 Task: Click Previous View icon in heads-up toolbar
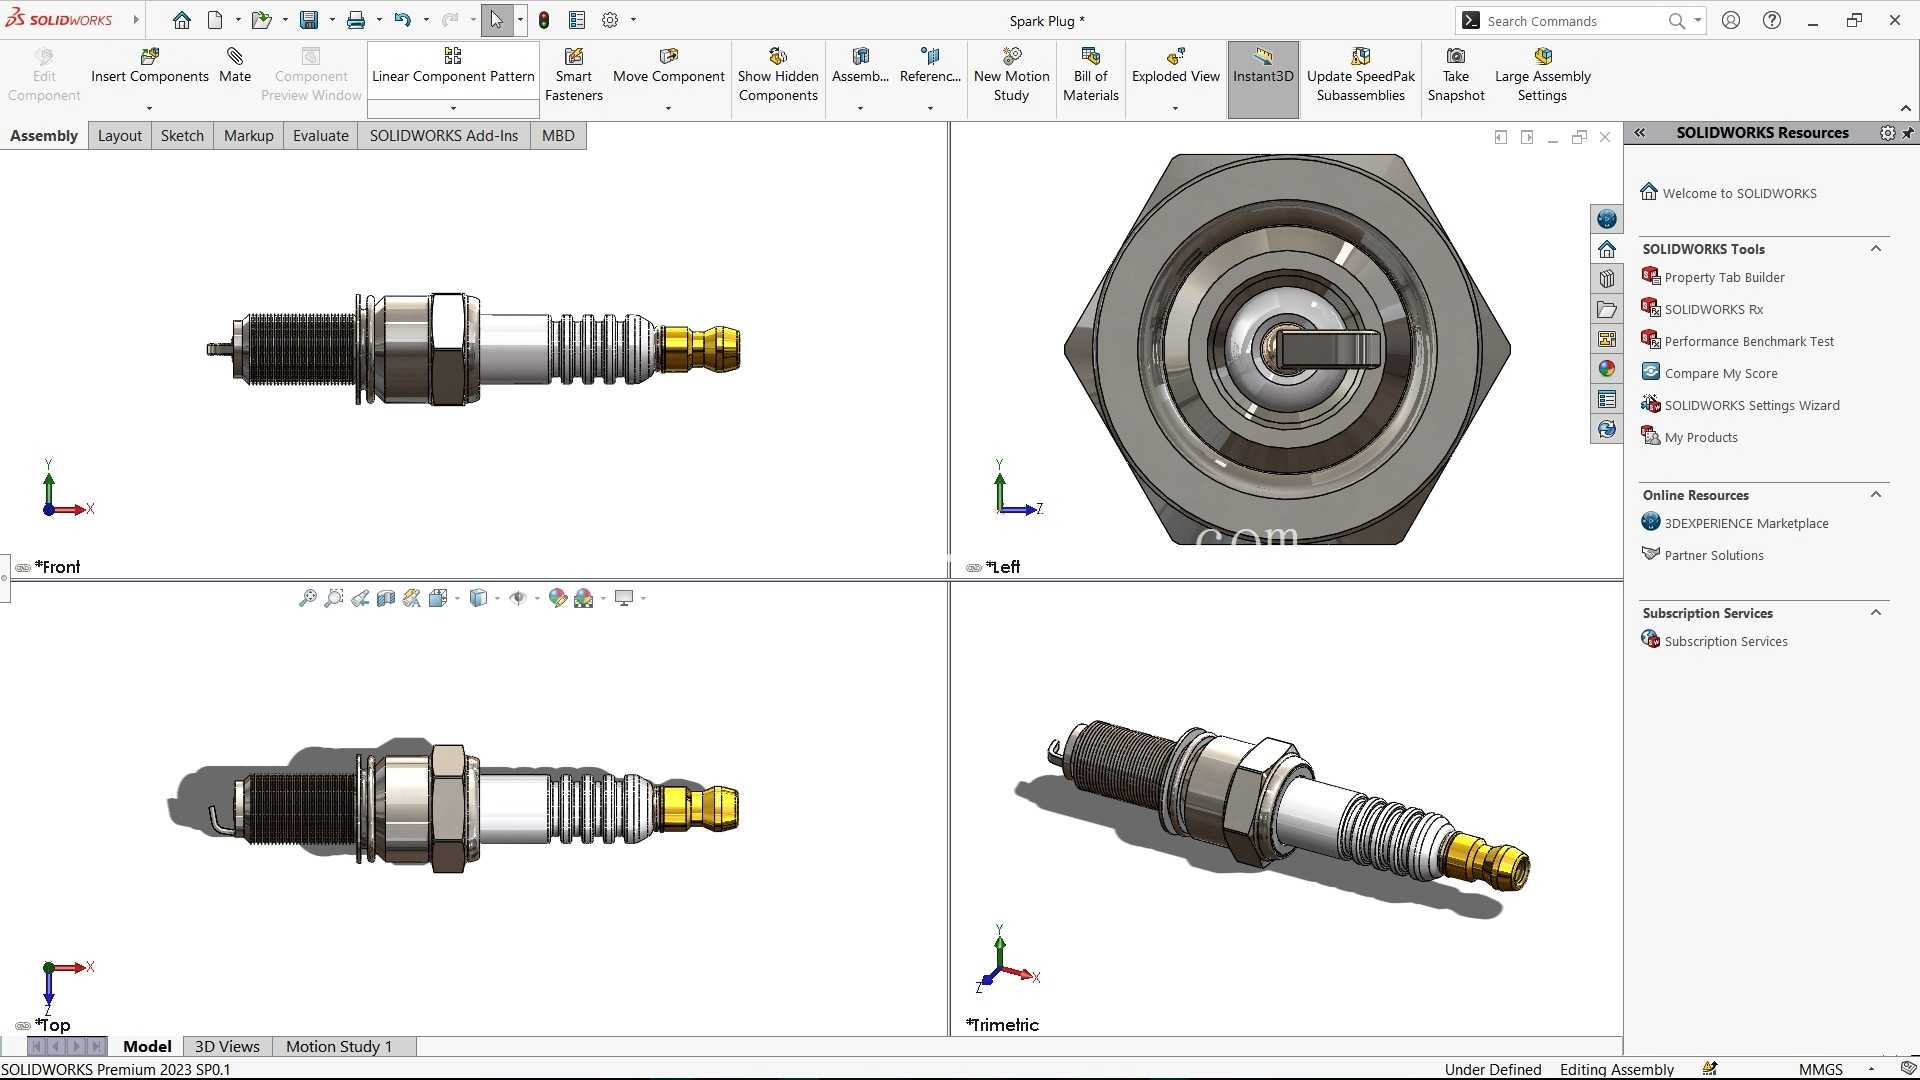click(360, 598)
